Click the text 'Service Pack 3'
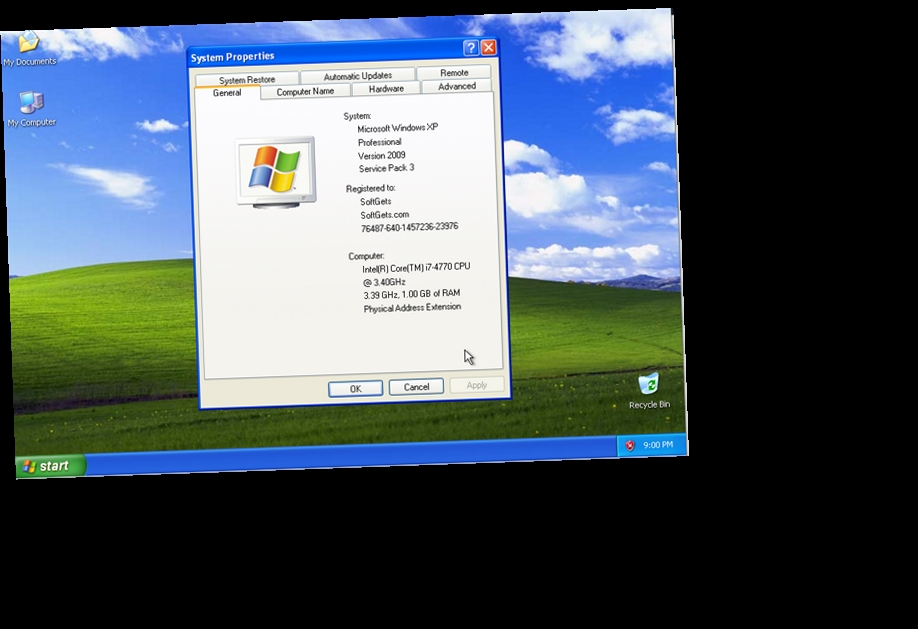Viewport: 918px width, 629px height. click(386, 168)
